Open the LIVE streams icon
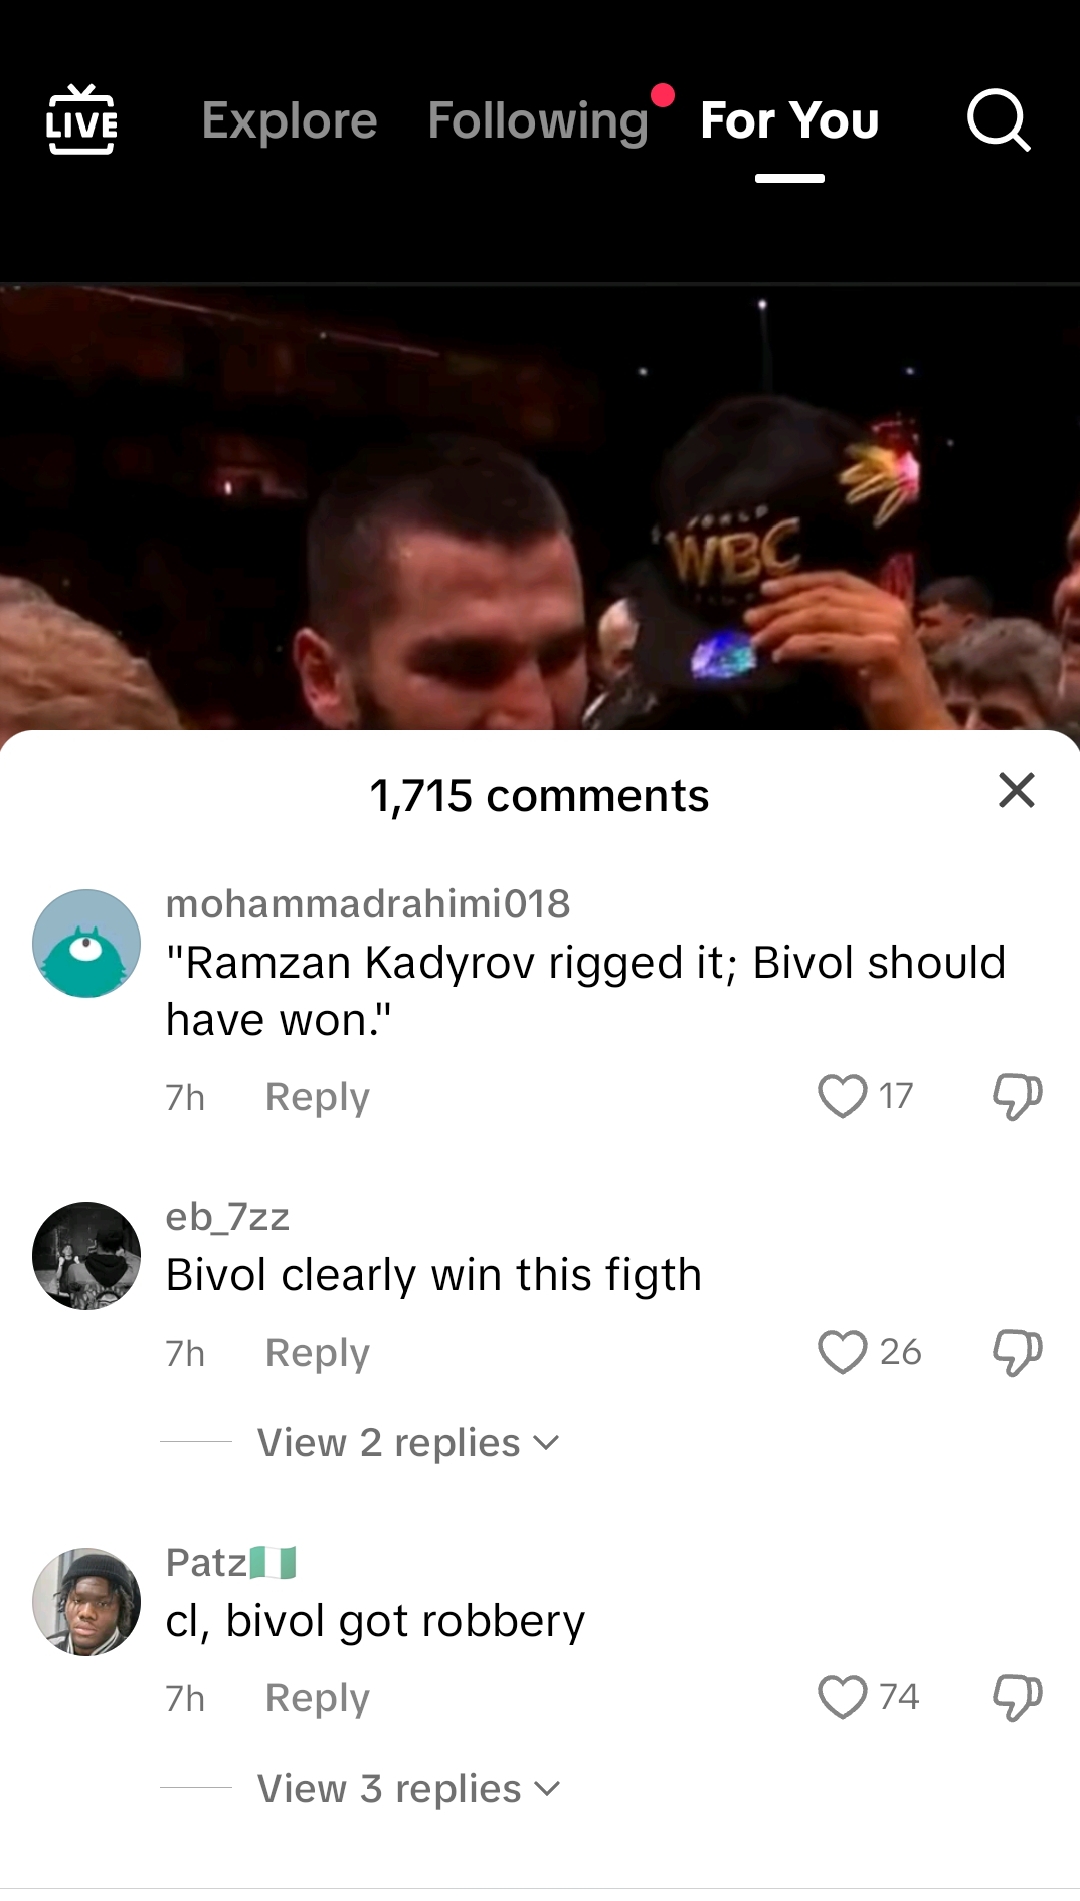 point(82,120)
